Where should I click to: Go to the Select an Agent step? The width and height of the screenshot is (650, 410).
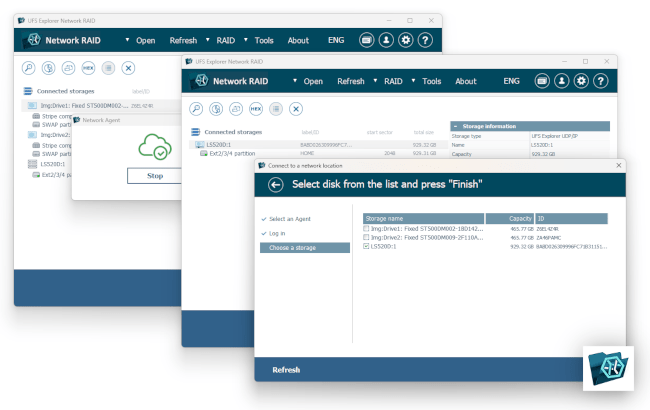click(x=290, y=219)
